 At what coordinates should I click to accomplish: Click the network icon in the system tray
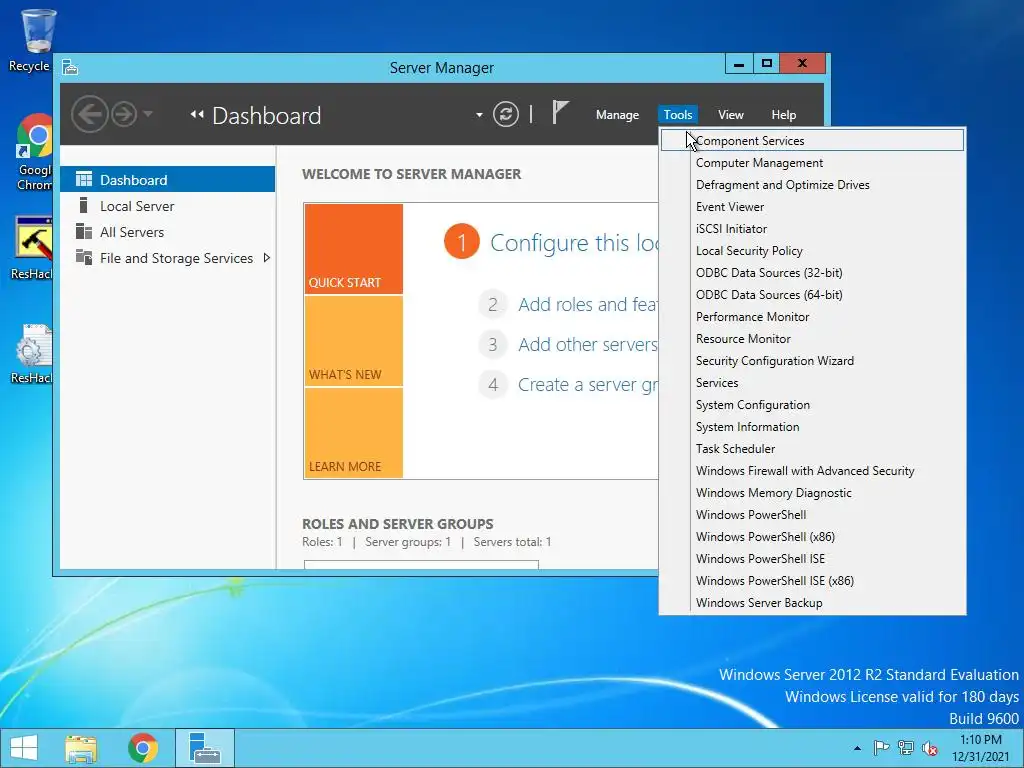[906, 748]
